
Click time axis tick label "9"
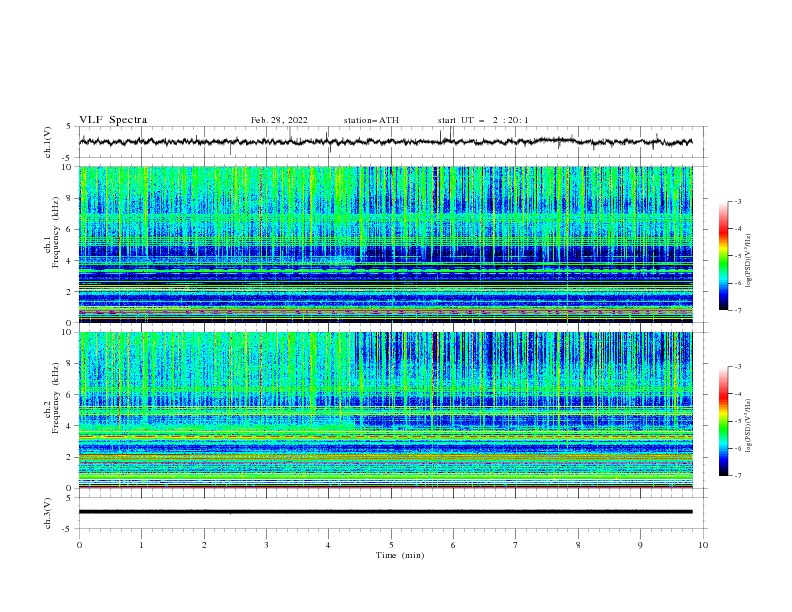(x=640, y=545)
